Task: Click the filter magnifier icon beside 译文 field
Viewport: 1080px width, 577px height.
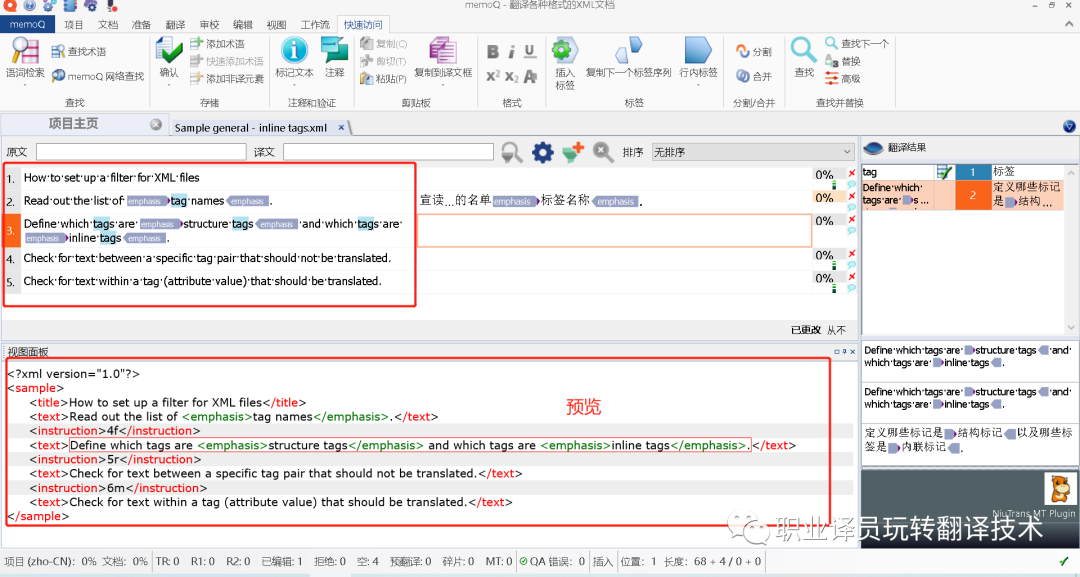Action: pyautogui.click(x=512, y=152)
